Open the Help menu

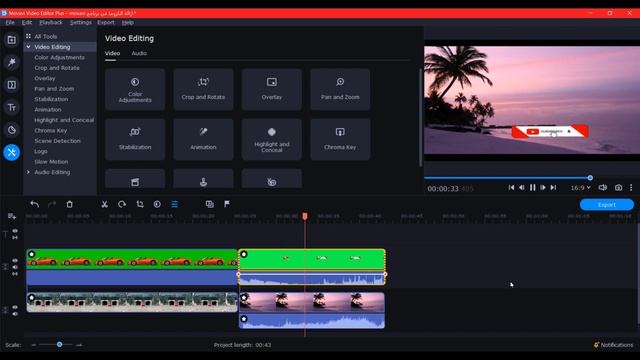[128, 22]
